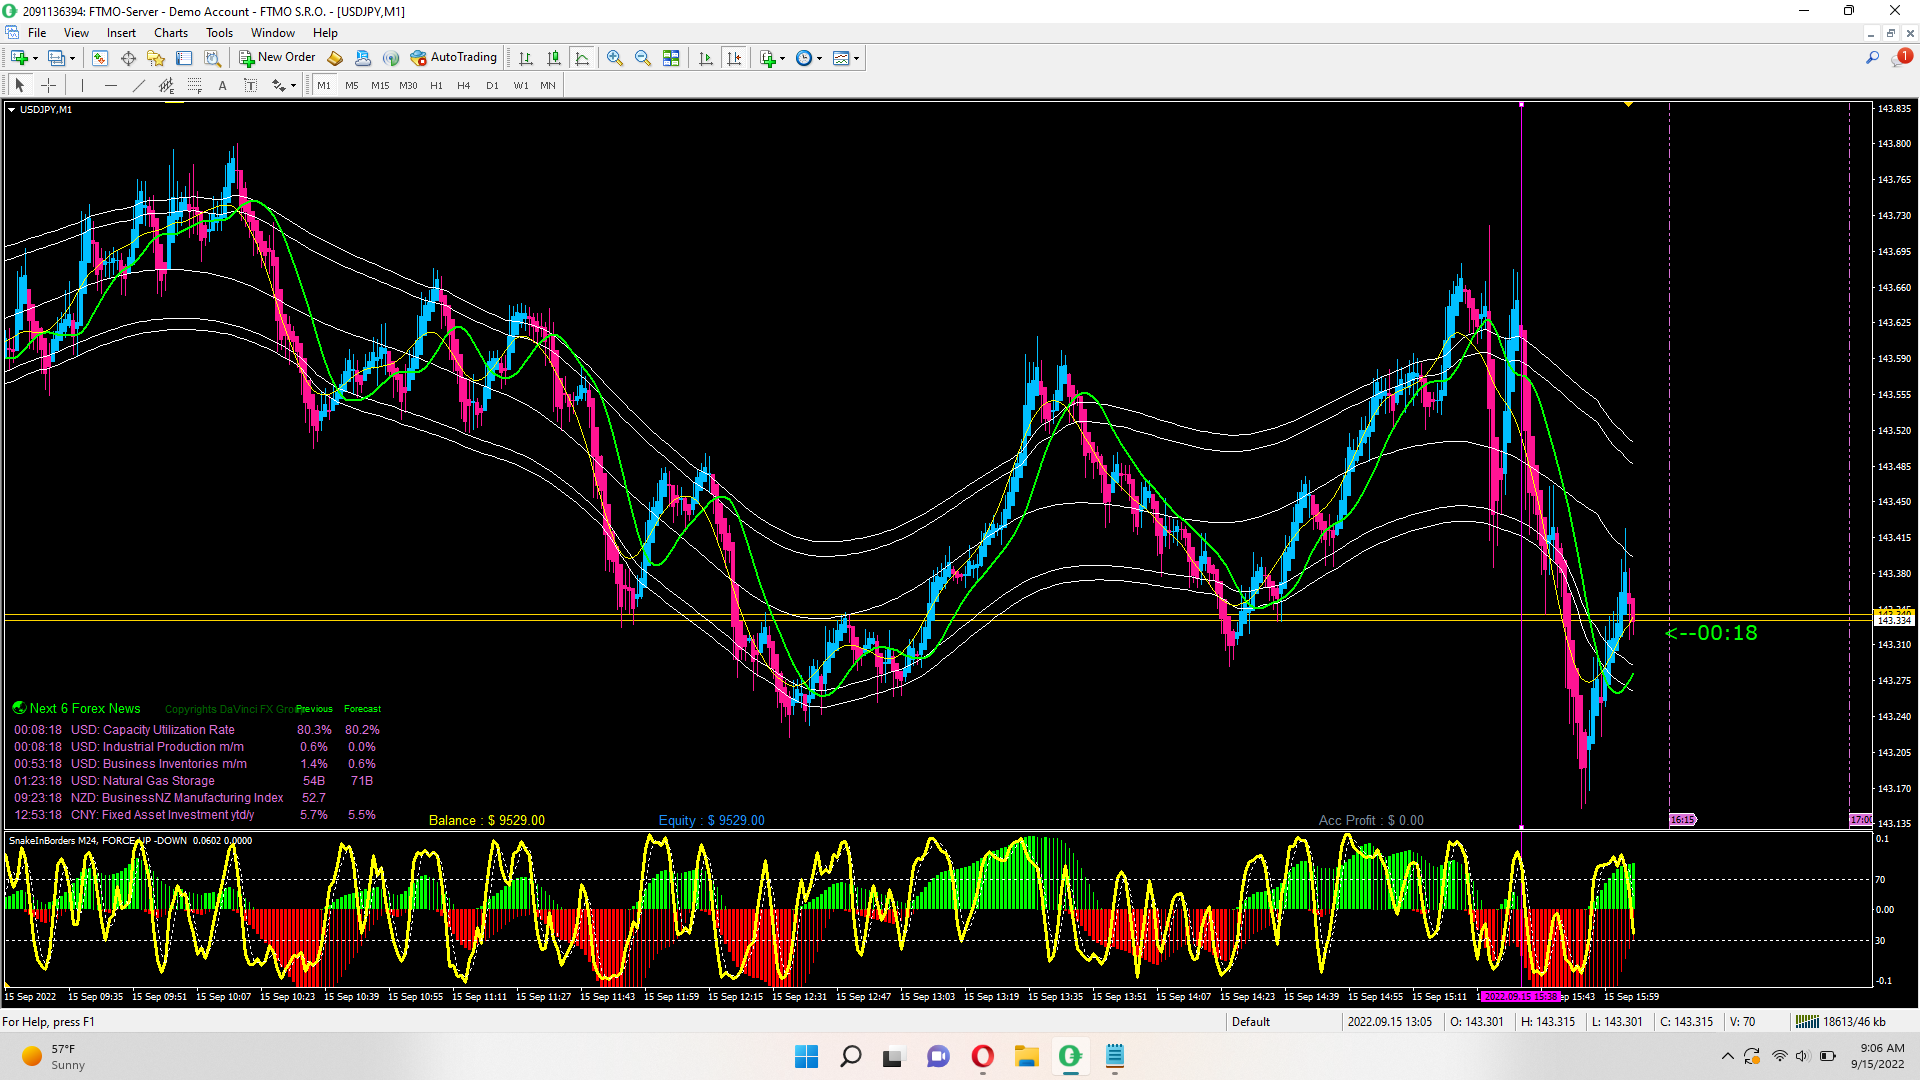
Task: Expand the Indicators list dropdown arrow
Action: tap(782, 58)
